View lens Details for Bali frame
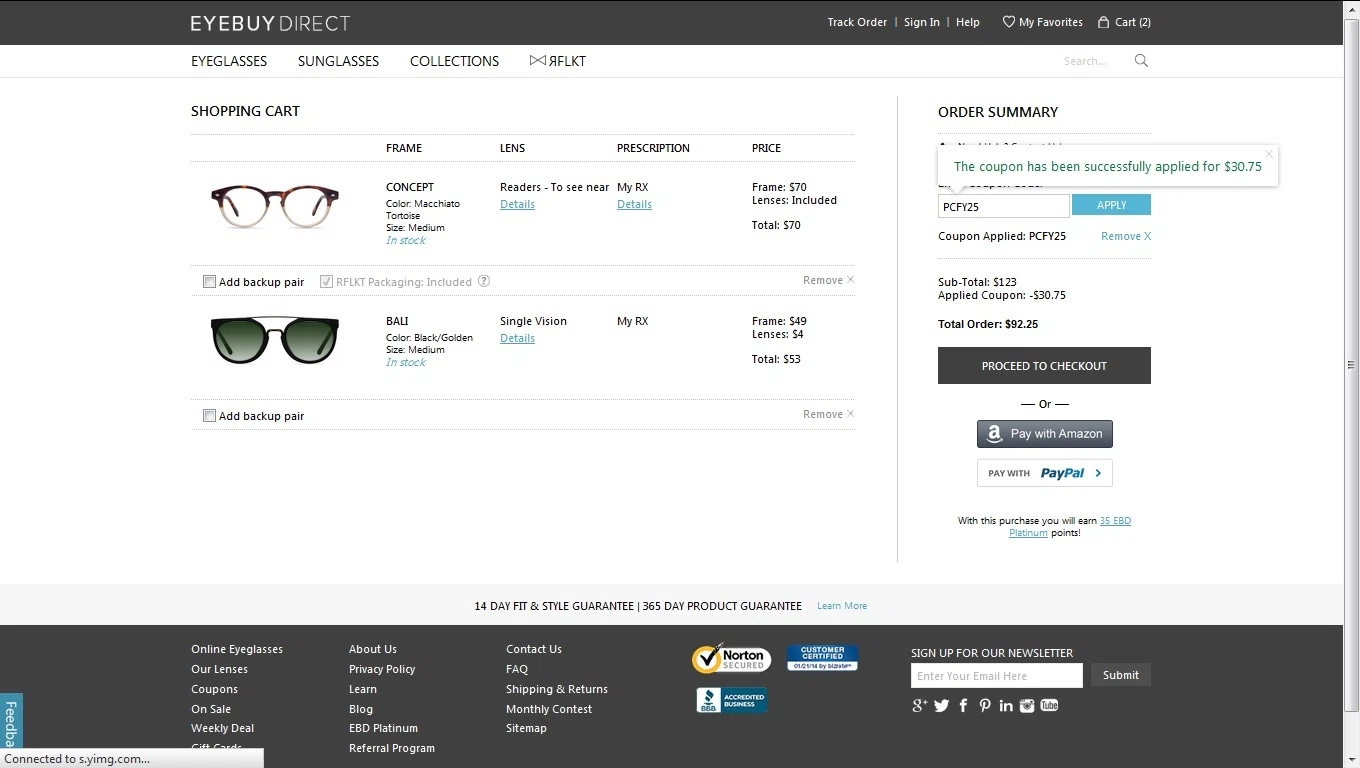Screen dimensions: 1360x768 point(517,338)
